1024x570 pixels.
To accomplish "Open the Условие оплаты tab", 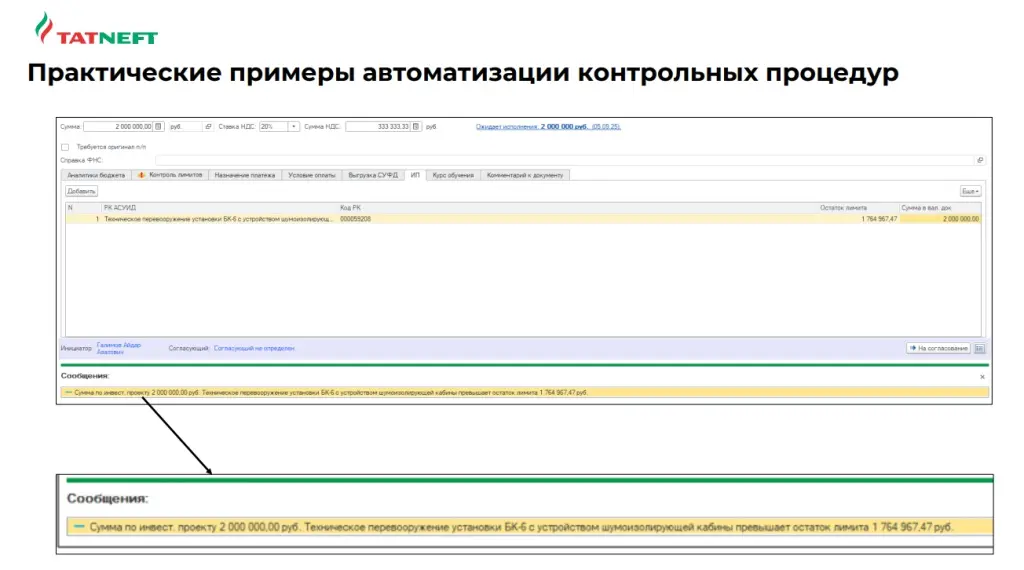I will click(x=312, y=175).
